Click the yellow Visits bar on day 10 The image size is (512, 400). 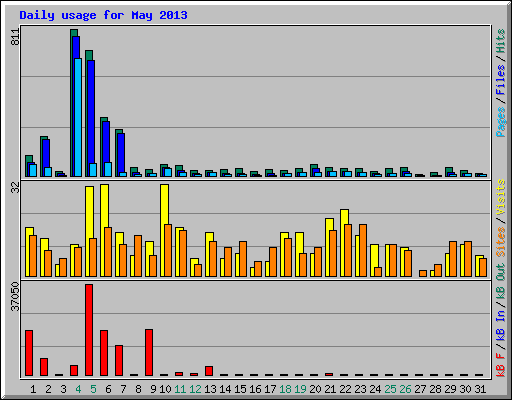tap(164, 230)
